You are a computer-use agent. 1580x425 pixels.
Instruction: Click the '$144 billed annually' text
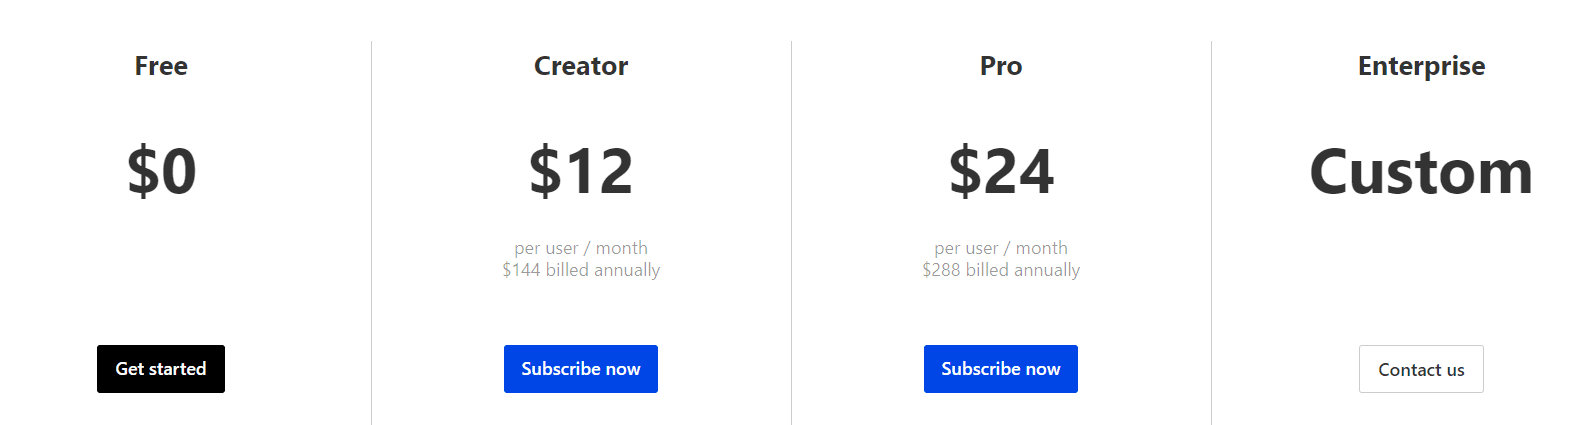pos(581,270)
